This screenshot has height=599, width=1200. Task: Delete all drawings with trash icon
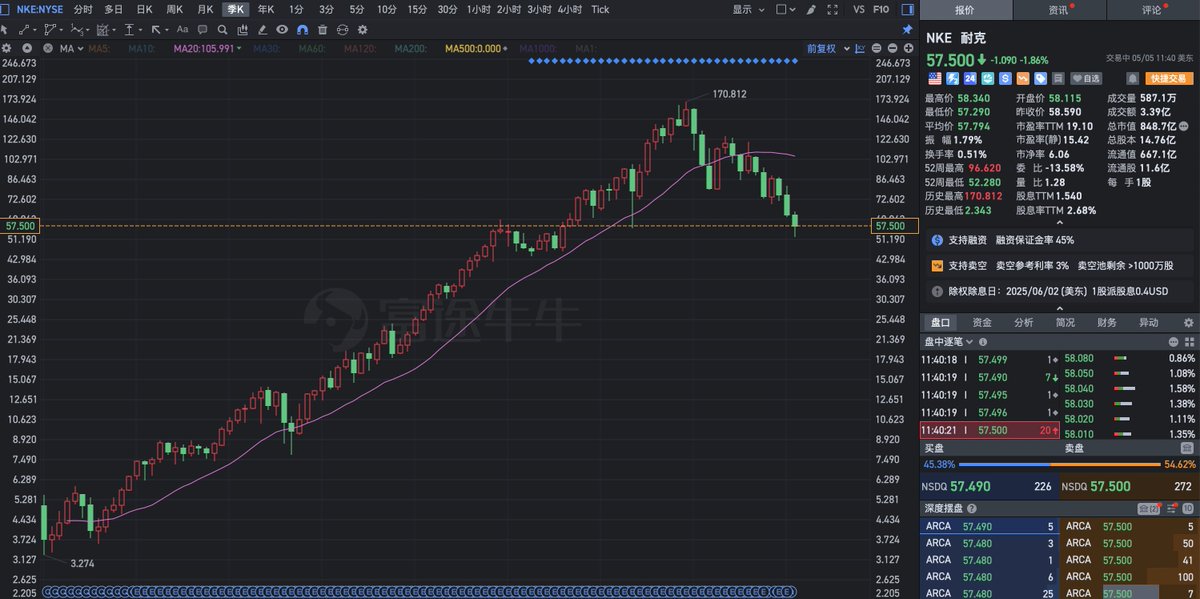pos(322,30)
